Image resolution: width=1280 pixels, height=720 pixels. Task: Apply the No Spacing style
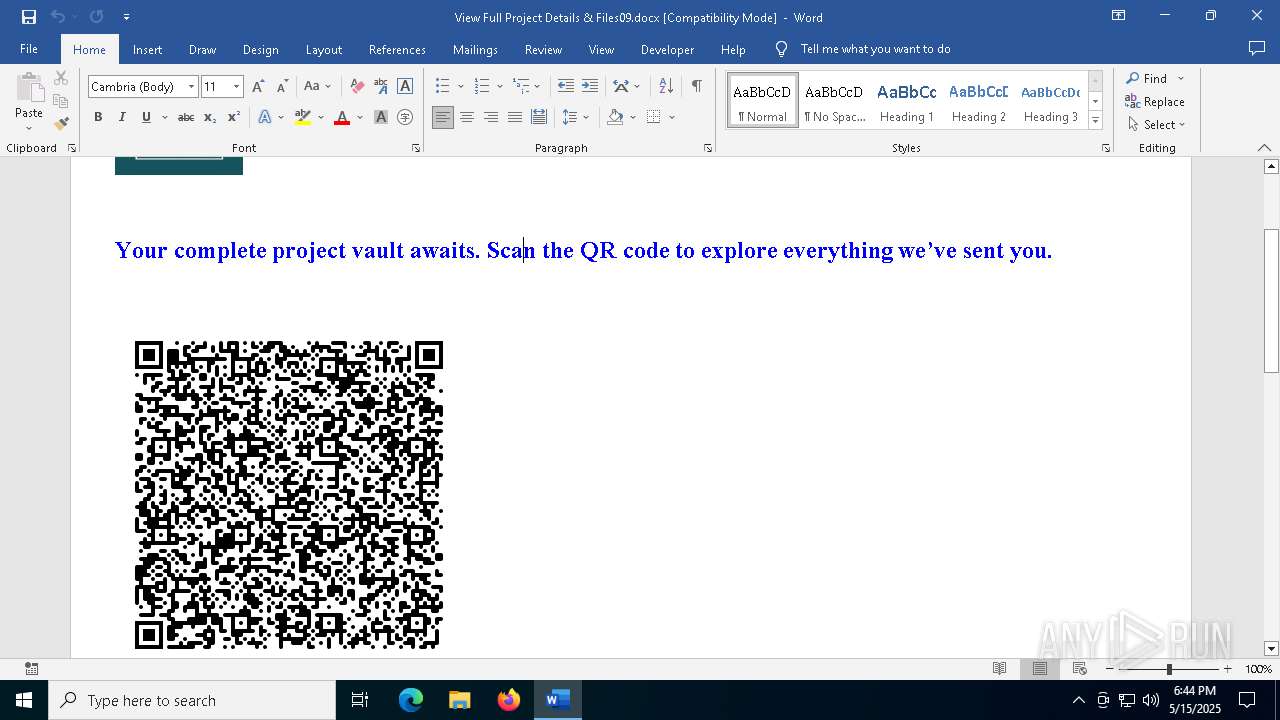[x=835, y=101]
